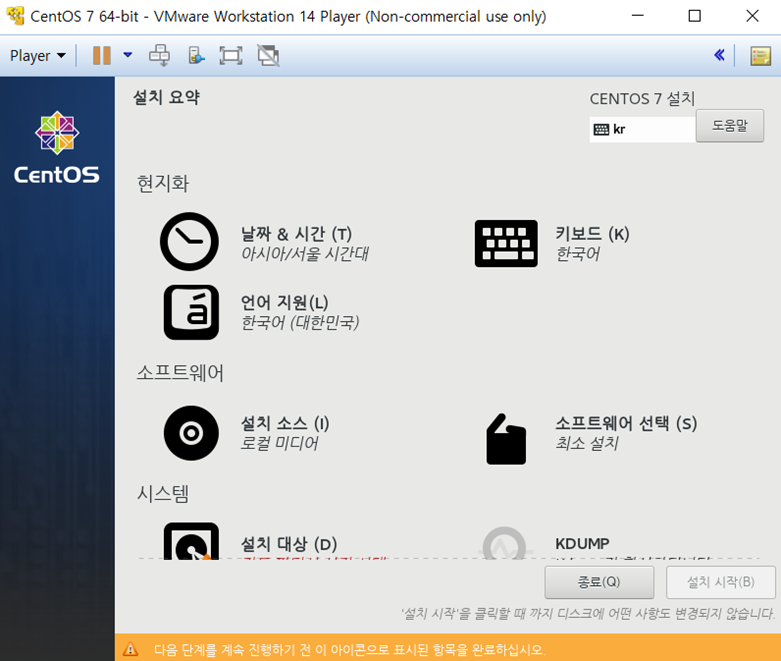Minimize the VMware Player window

pyautogui.click(x=638, y=16)
